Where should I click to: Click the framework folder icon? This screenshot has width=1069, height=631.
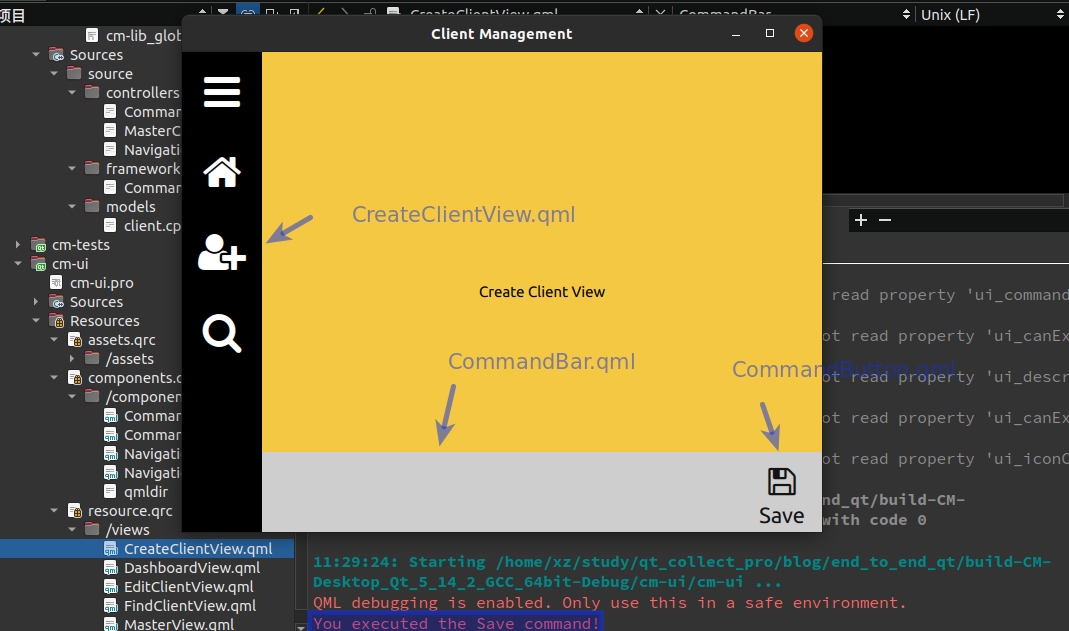click(x=92, y=168)
